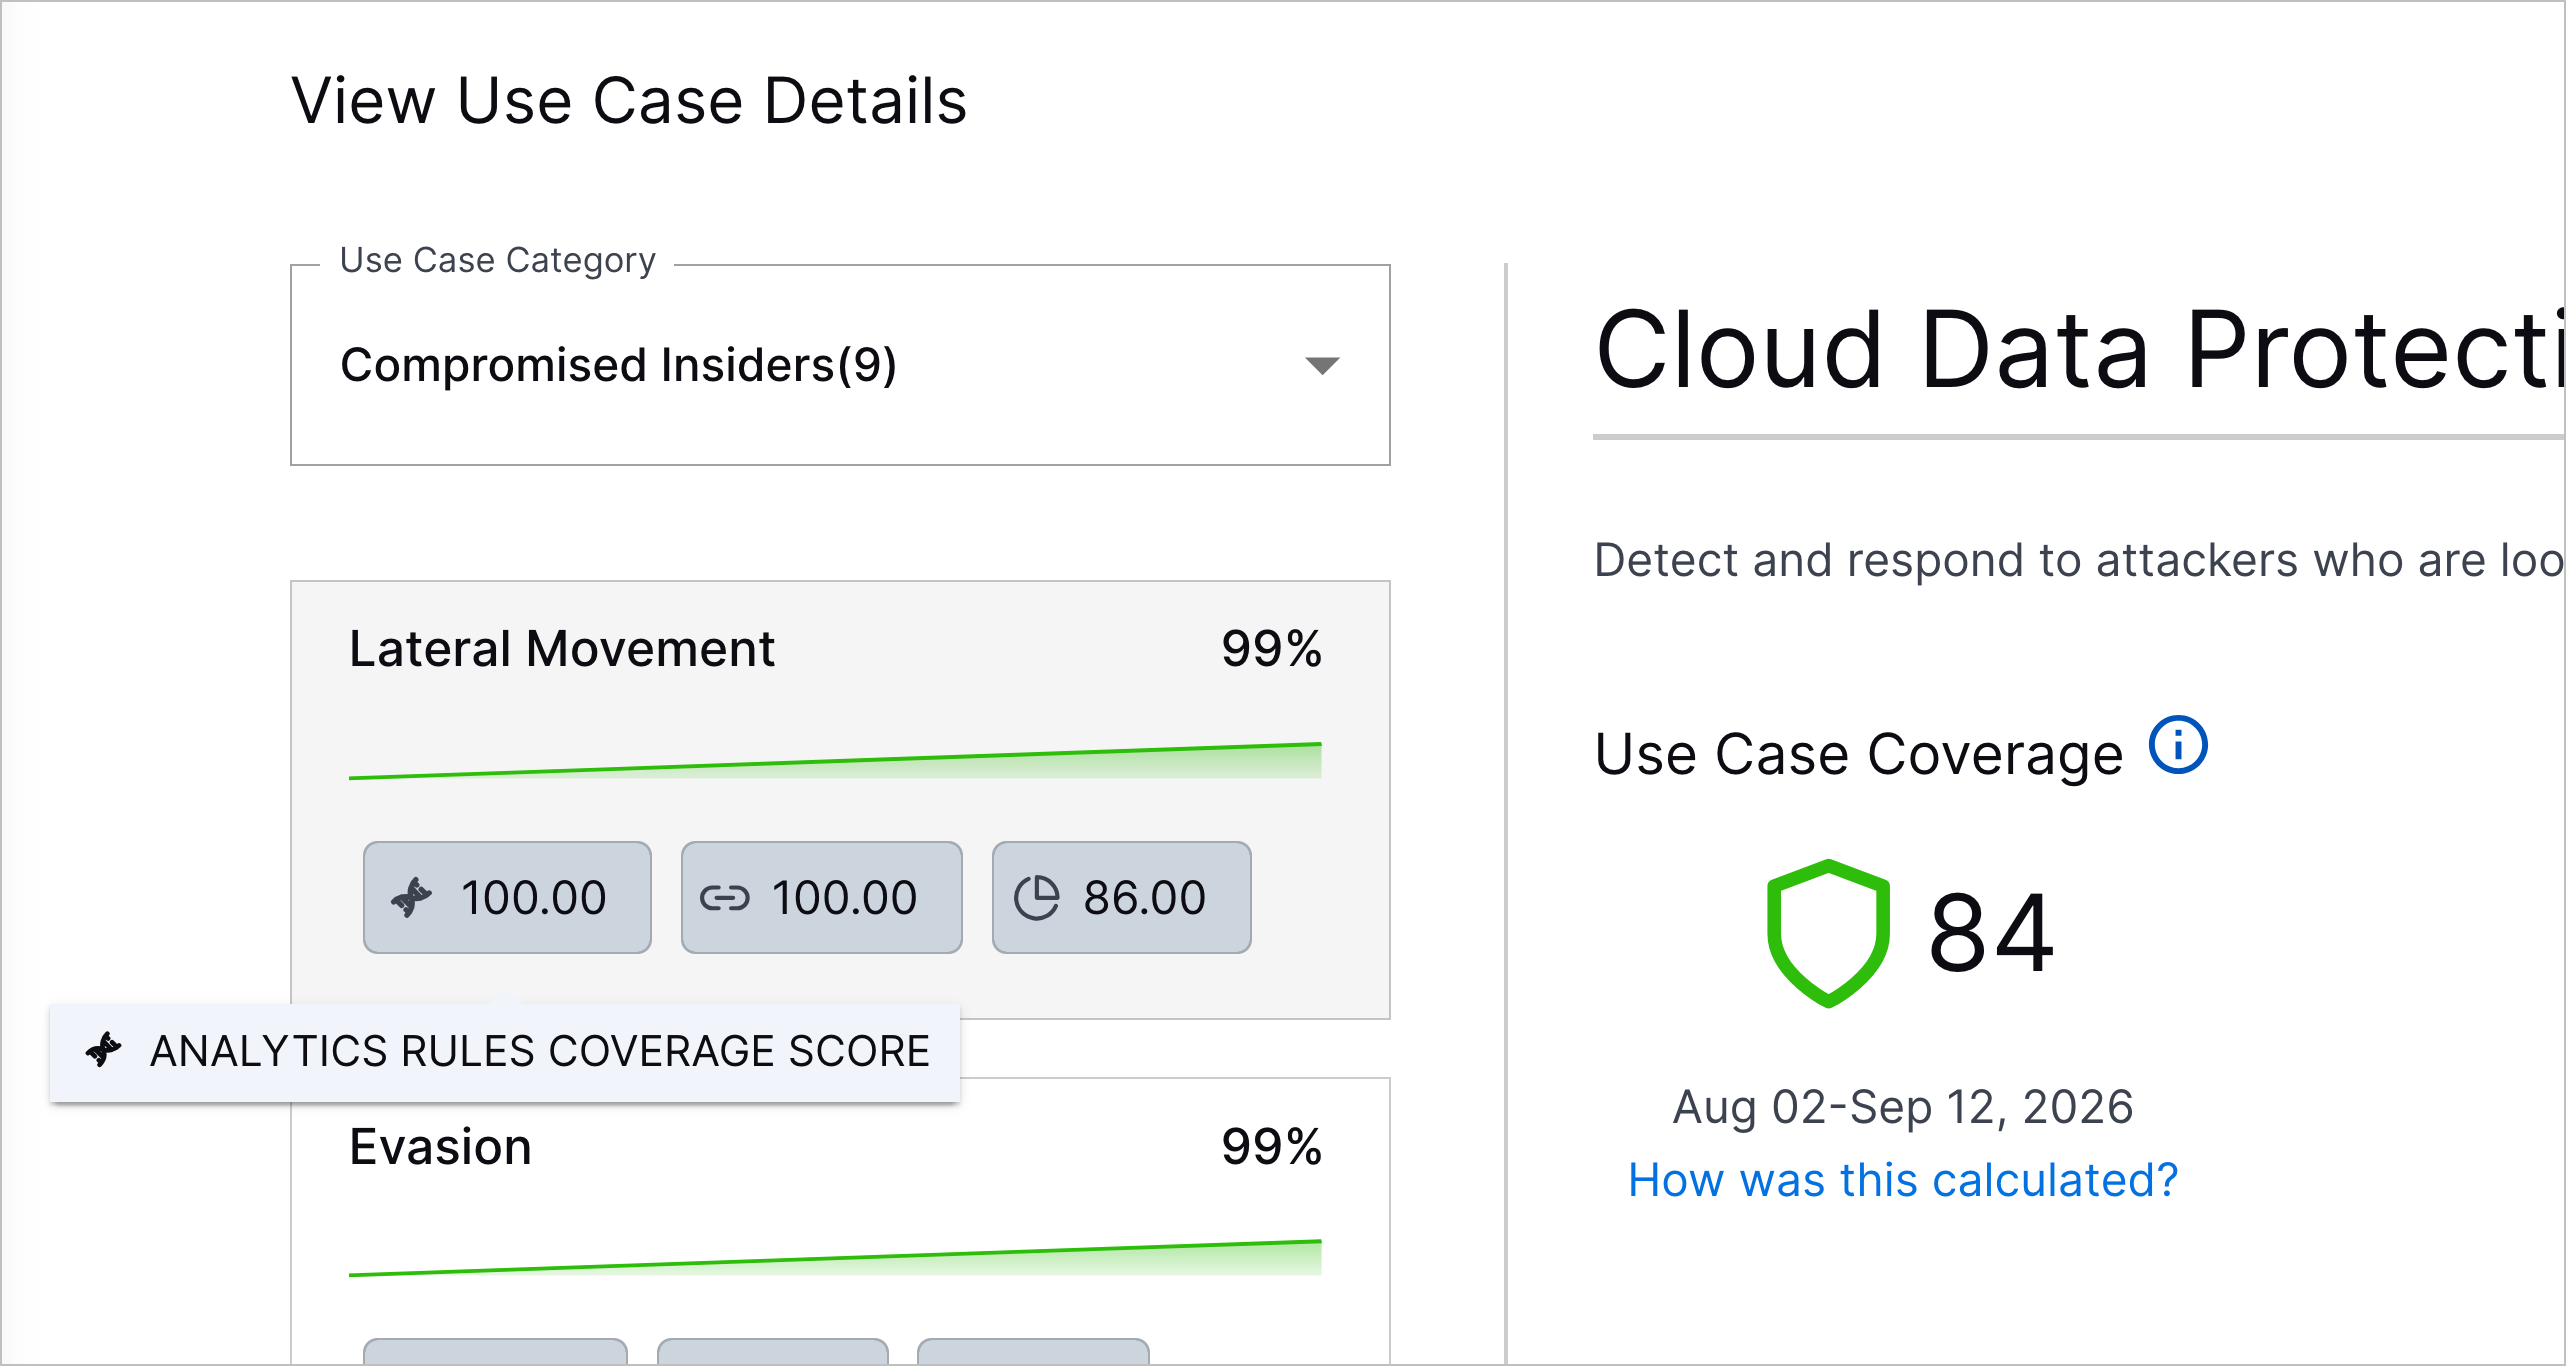Click the pie chart chip showing 86.00
Image resolution: width=2566 pixels, height=1366 pixels.
point(1121,897)
